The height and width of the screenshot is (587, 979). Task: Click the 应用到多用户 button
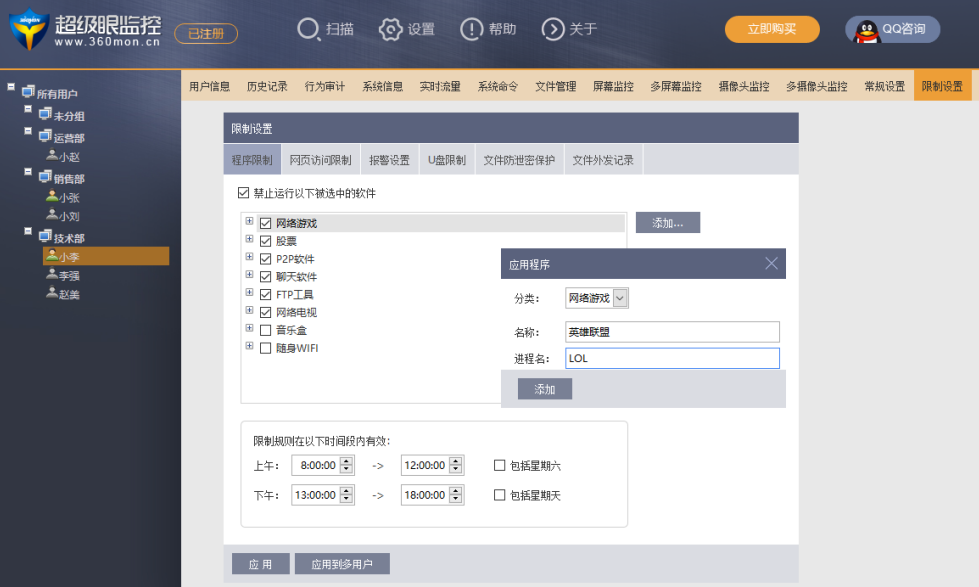click(x=342, y=564)
